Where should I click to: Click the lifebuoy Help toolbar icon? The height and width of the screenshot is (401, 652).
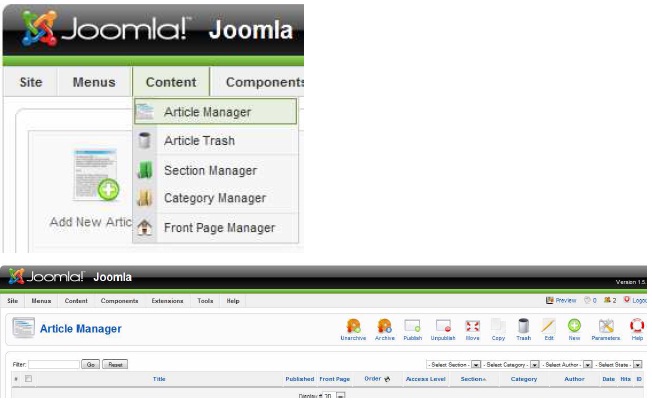pyautogui.click(x=637, y=326)
